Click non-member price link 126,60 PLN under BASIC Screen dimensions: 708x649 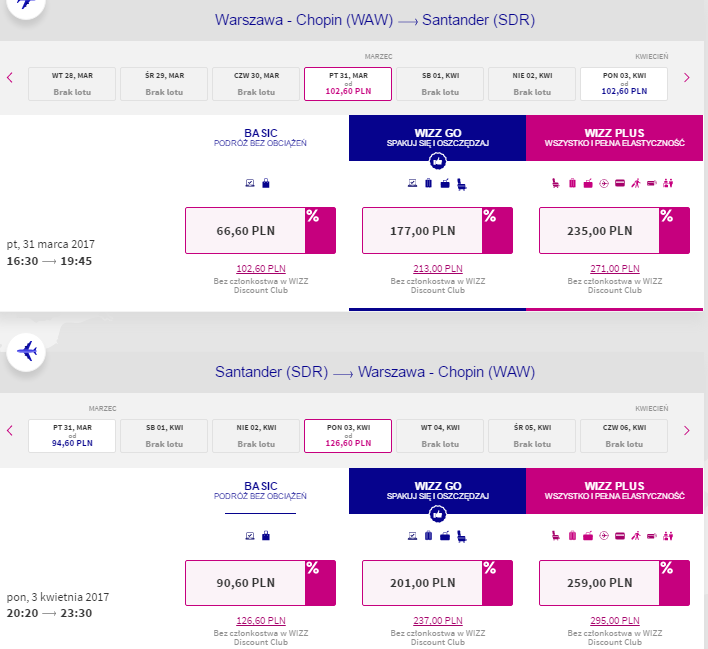point(261,621)
